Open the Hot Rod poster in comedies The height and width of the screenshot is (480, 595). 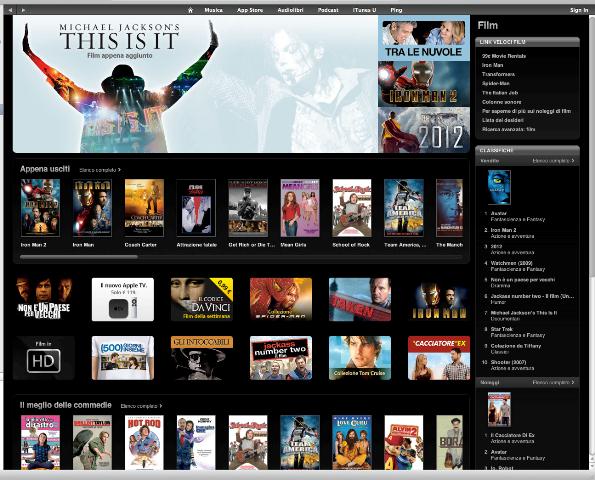(144, 442)
